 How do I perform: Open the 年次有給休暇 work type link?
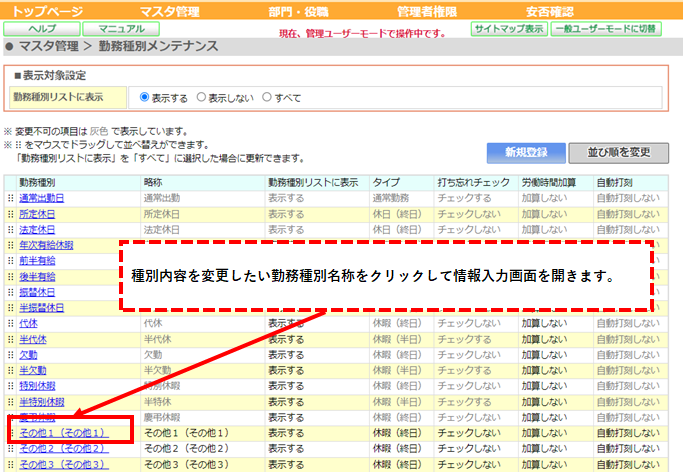click(46, 246)
